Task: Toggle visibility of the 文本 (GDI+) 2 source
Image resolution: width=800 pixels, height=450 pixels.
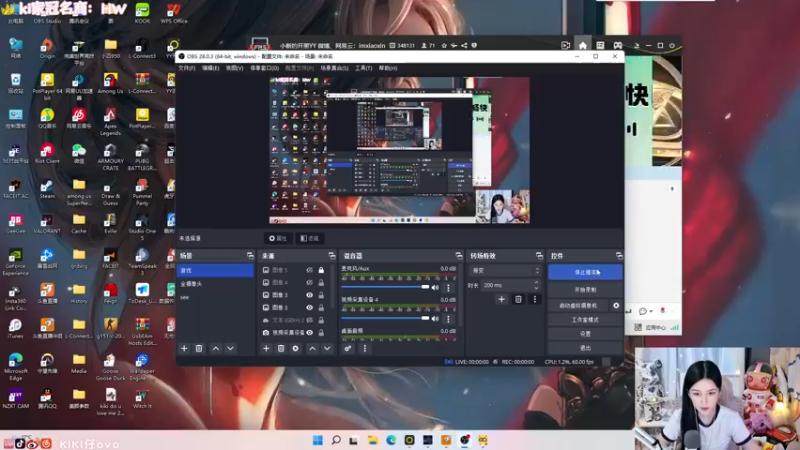Action: coord(309,320)
